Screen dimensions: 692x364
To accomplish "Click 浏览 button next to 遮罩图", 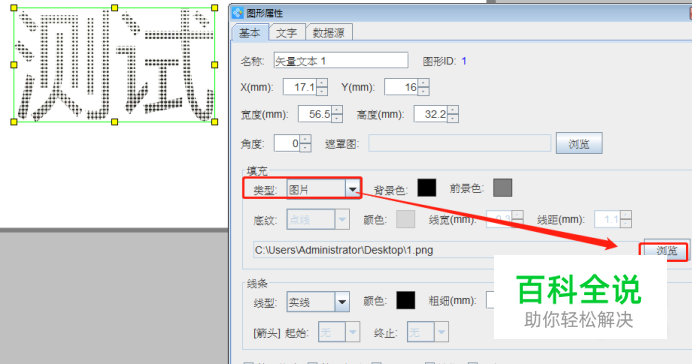I will [x=579, y=143].
